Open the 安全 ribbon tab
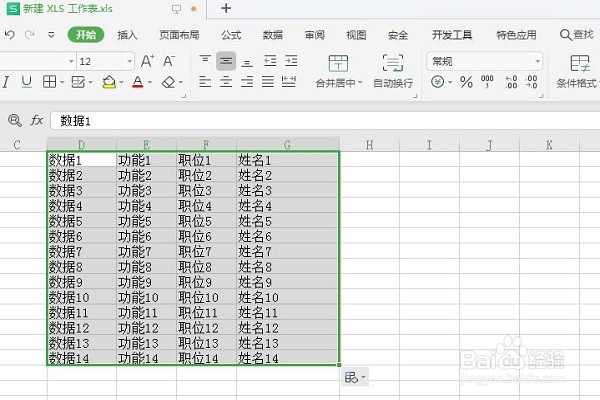 pos(398,35)
